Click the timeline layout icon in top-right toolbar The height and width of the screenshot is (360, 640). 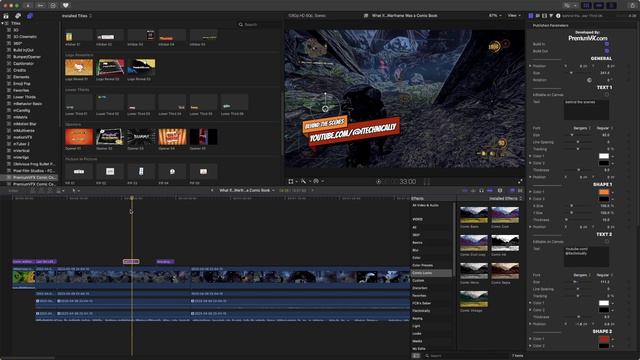click(x=599, y=5)
